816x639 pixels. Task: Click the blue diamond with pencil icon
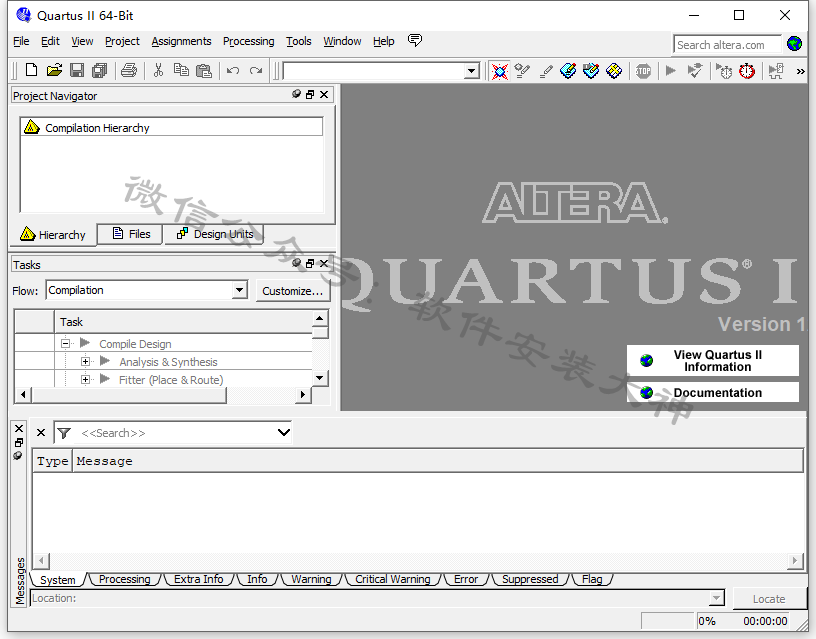click(568, 71)
